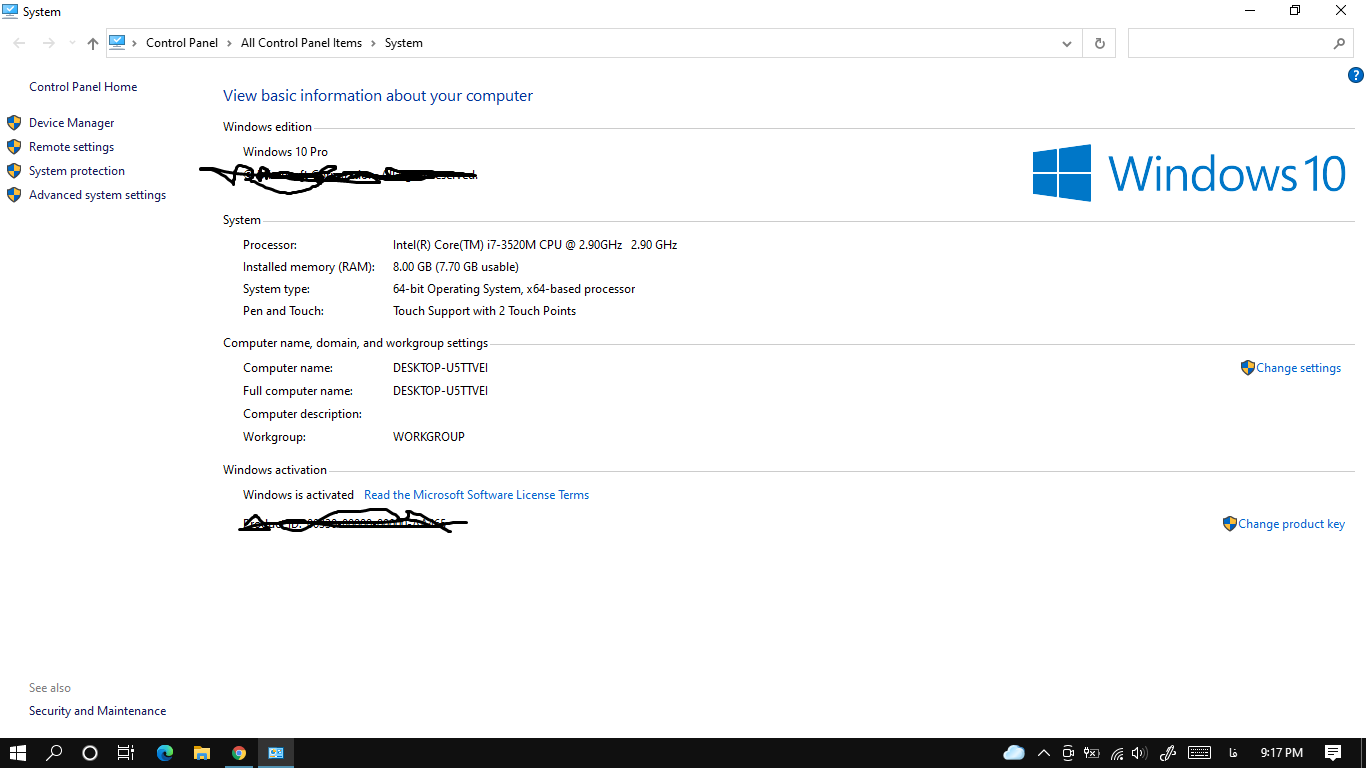Open the touch keyboard icon
The width and height of the screenshot is (1366, 768).
tap(1200, 753)
